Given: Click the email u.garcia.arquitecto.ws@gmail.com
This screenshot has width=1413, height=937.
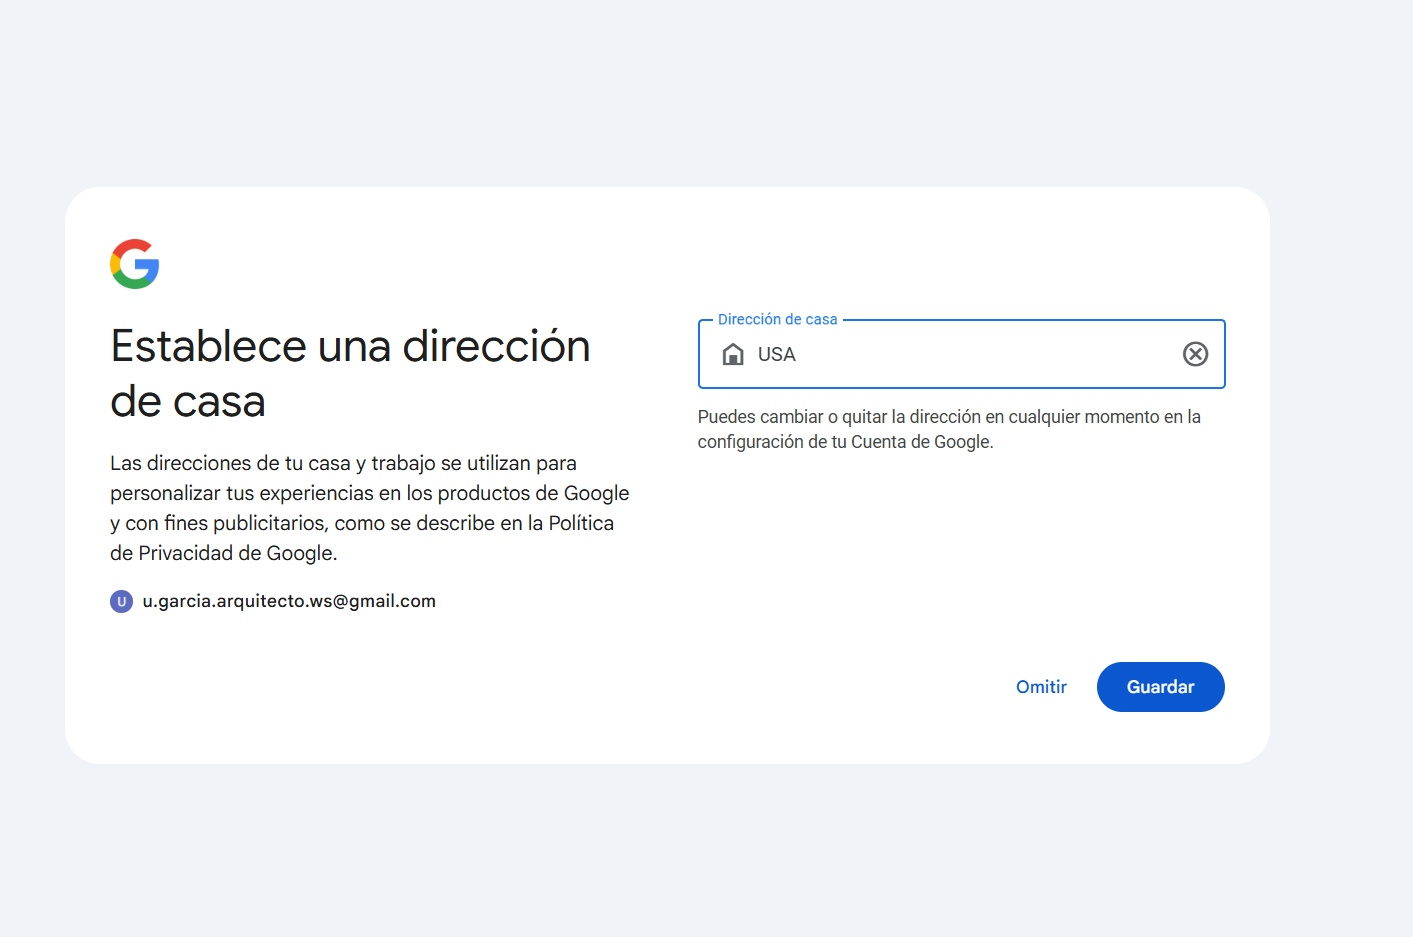Looking at the screenshot, I should 290,601.
